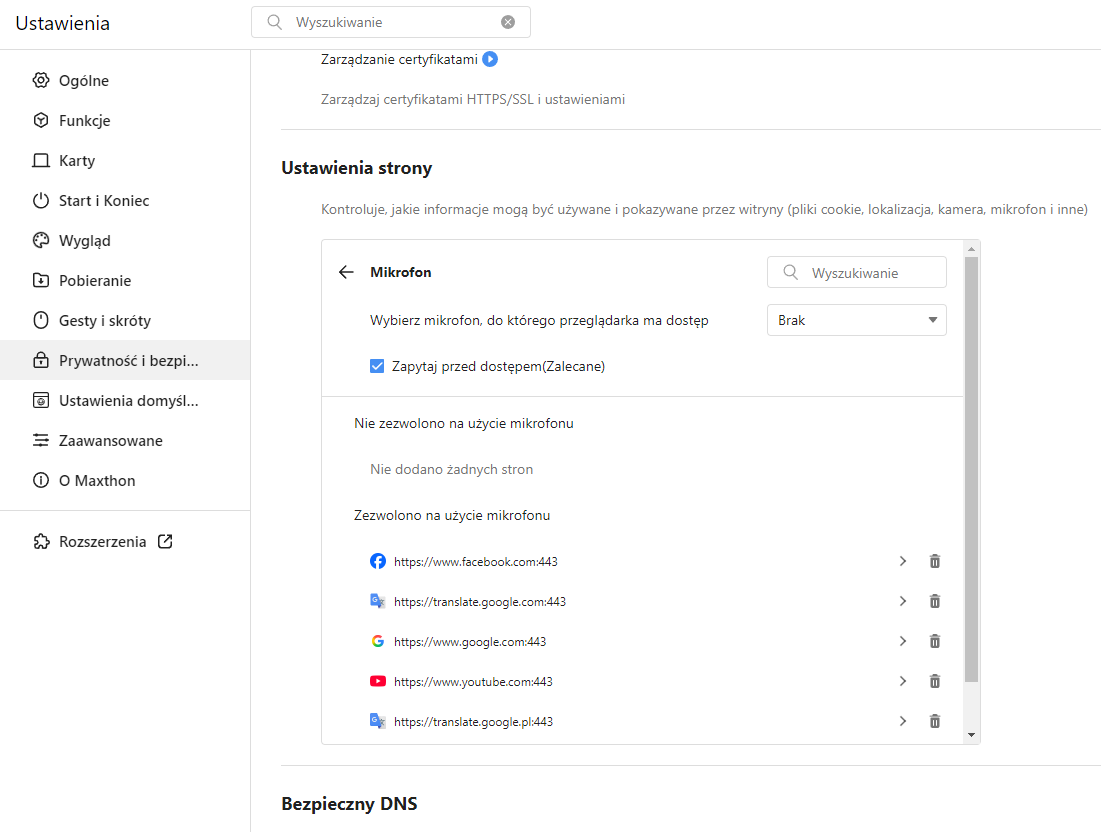Click the external-link icon beside Rozszerzenia
The width and height of the screenshot is (1101, 832).
[165, 541]
